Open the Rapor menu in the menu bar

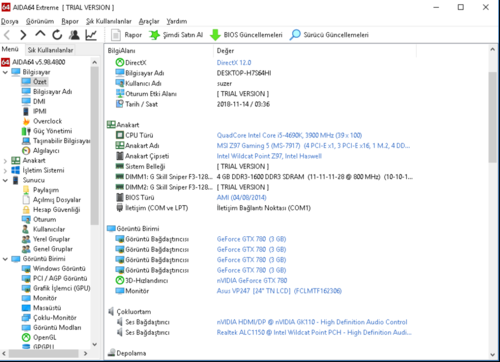point(70,21)
